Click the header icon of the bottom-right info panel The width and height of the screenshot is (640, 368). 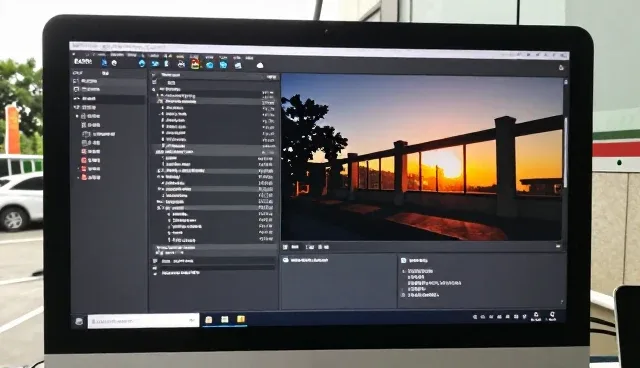[404, 260]
